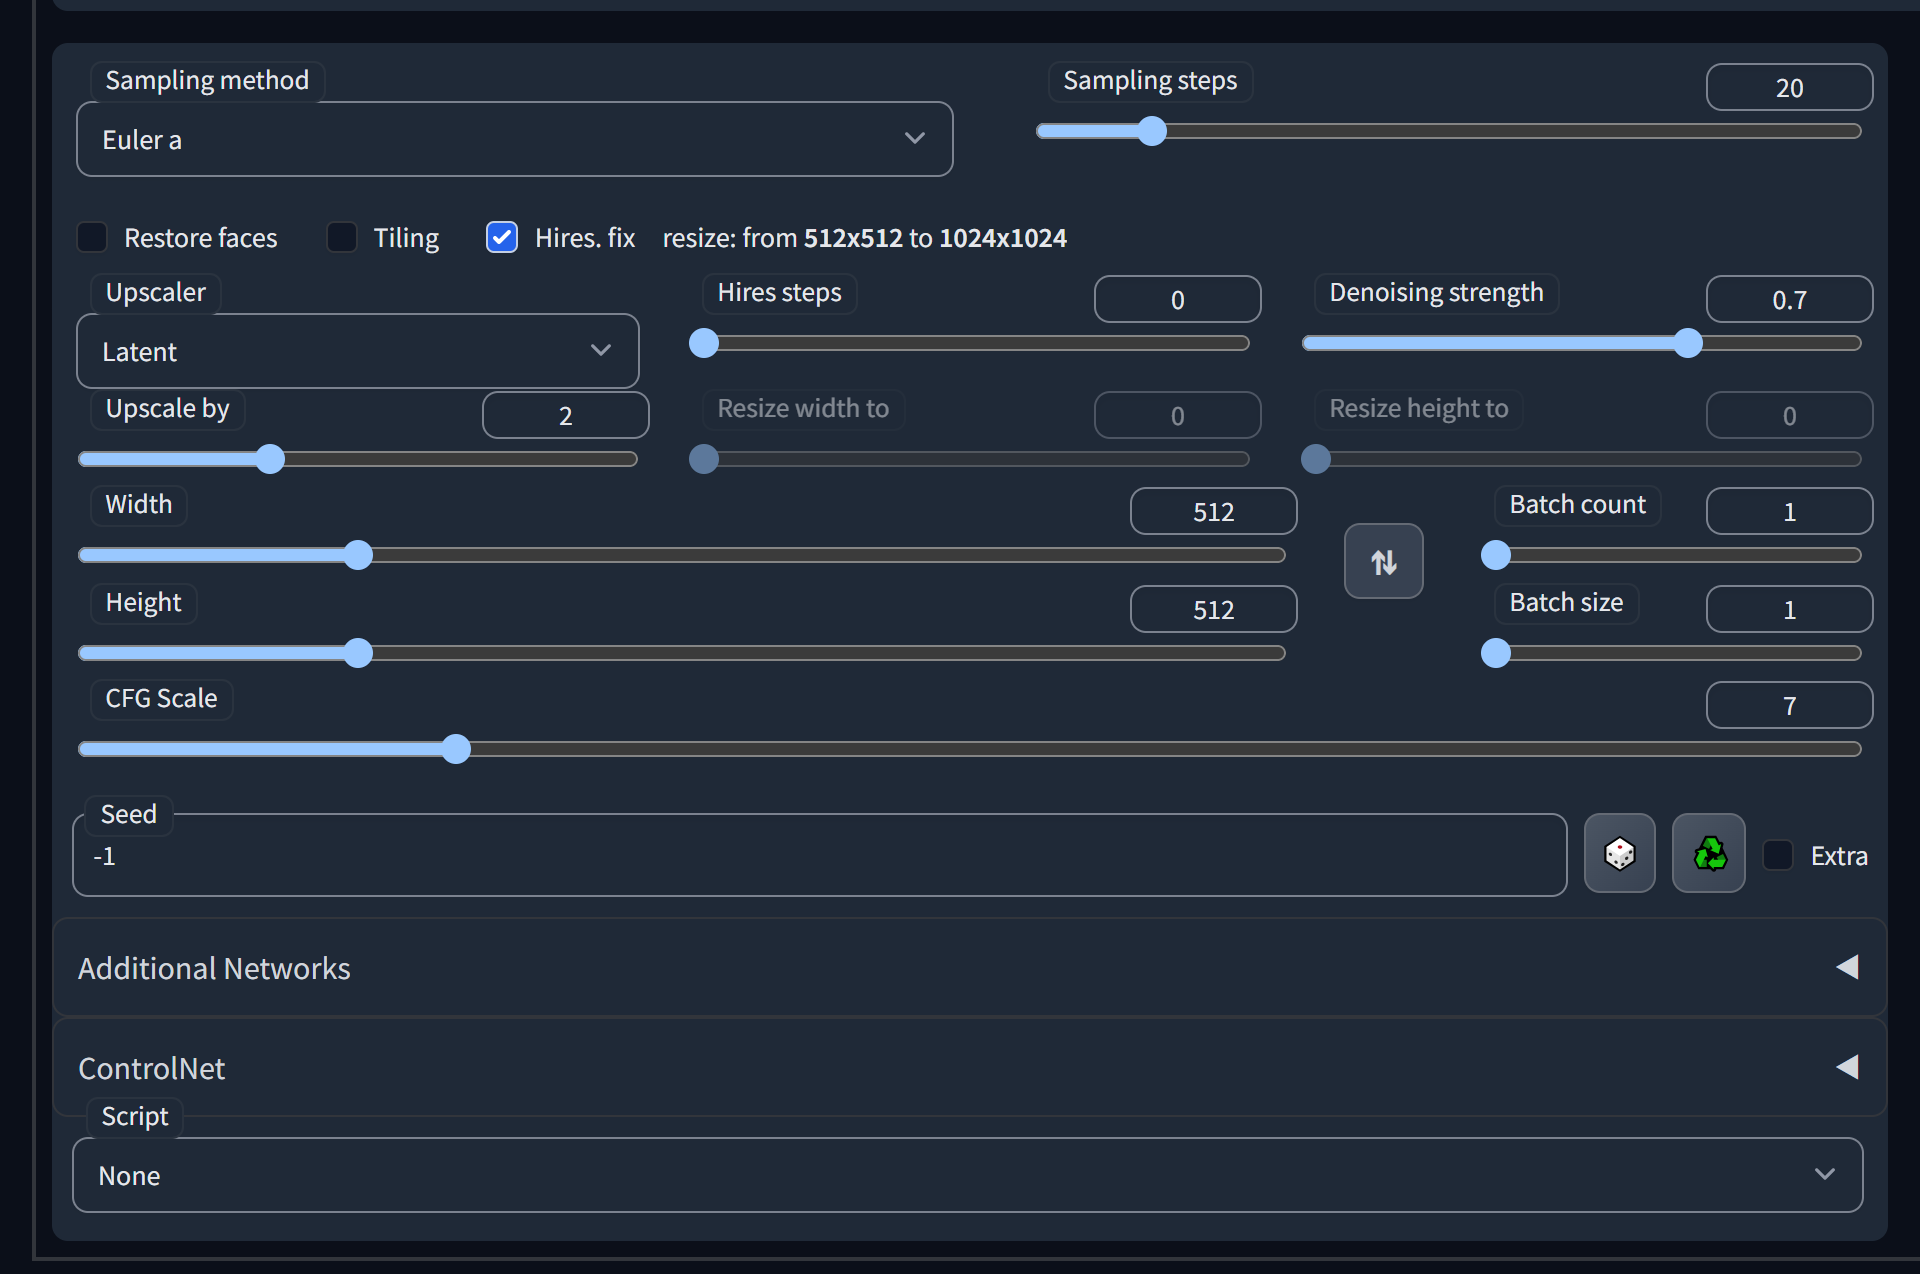Screen dimensions: 1920x1274
Task: Move the Upscale by slider
Action: (x=271, y=459)
